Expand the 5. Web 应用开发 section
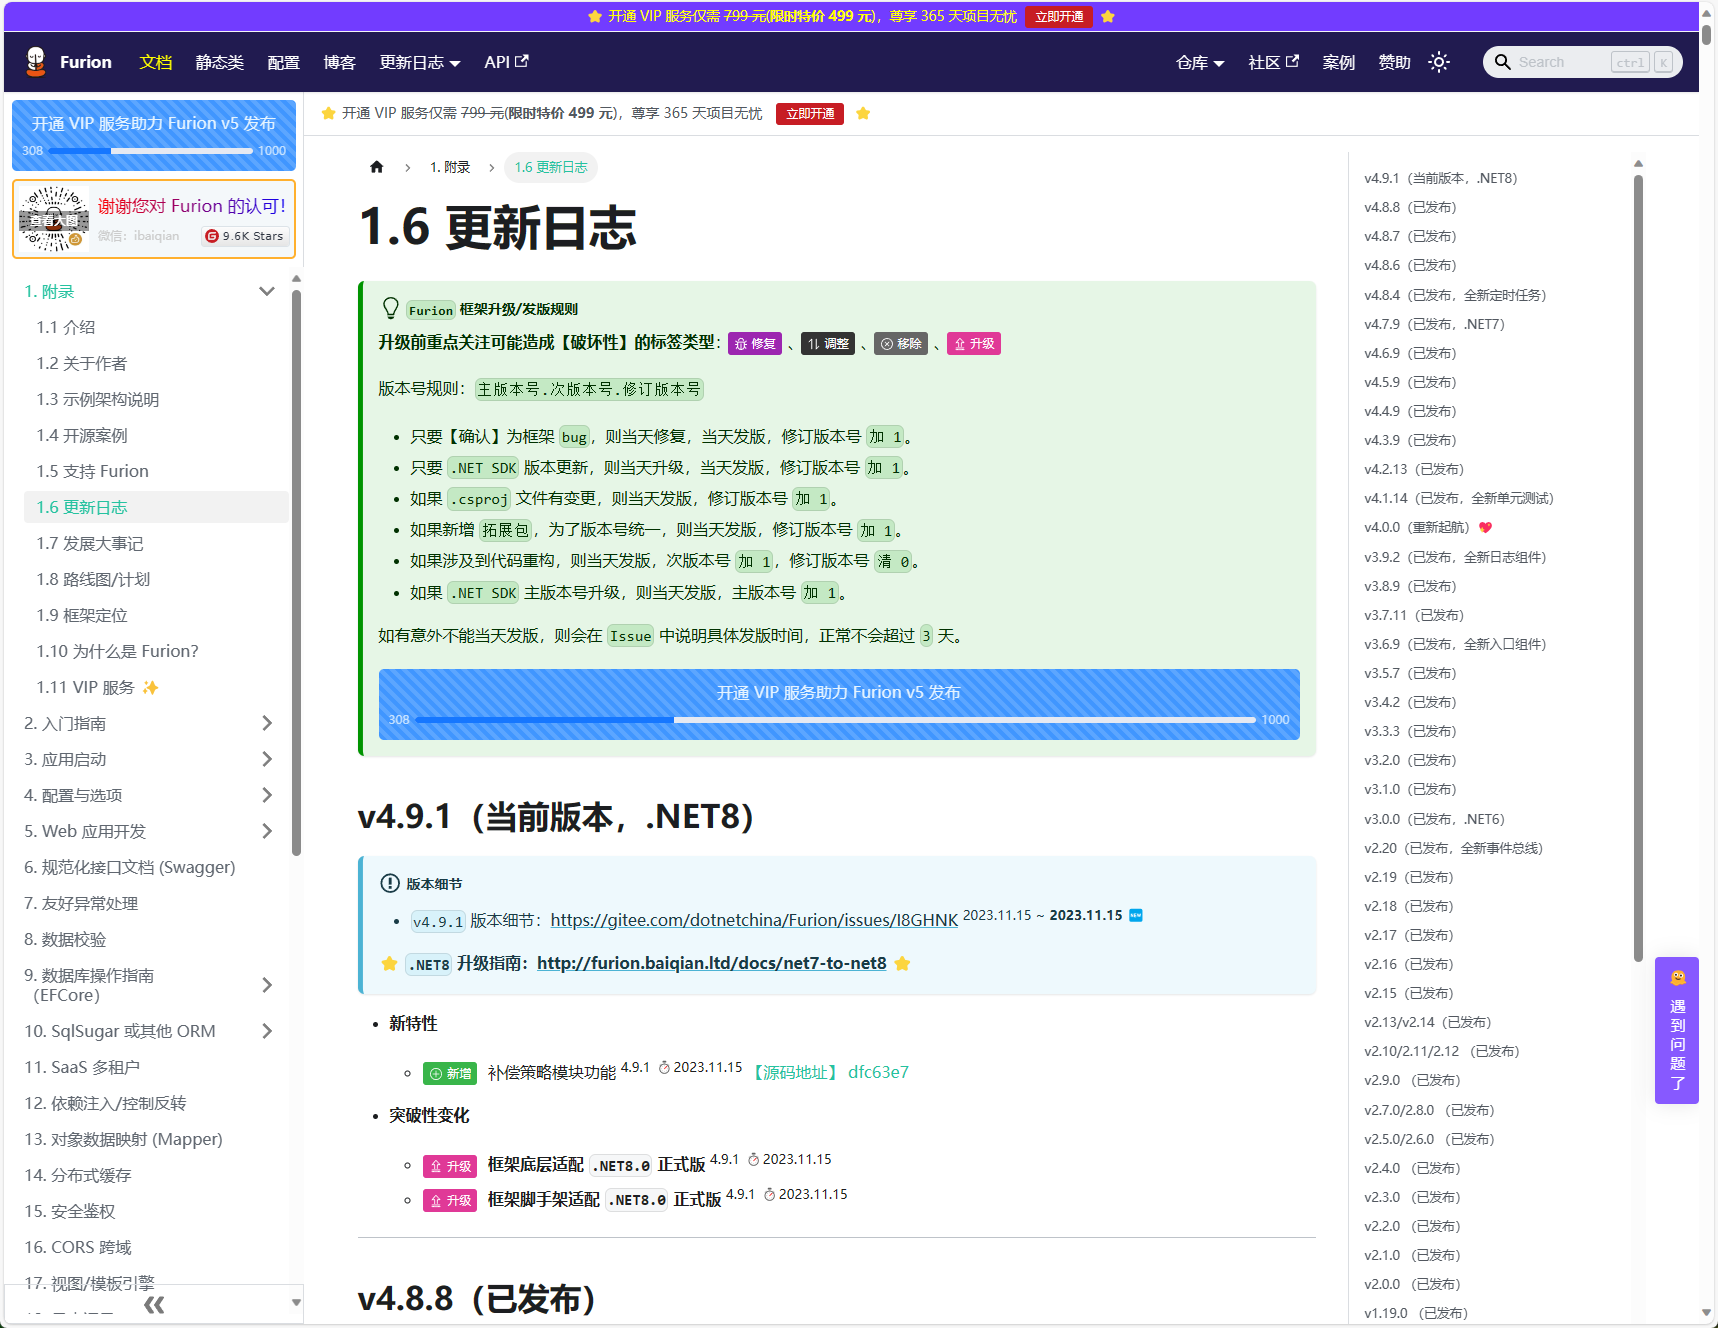The image size is (1718, 1328). coord(267,831)
